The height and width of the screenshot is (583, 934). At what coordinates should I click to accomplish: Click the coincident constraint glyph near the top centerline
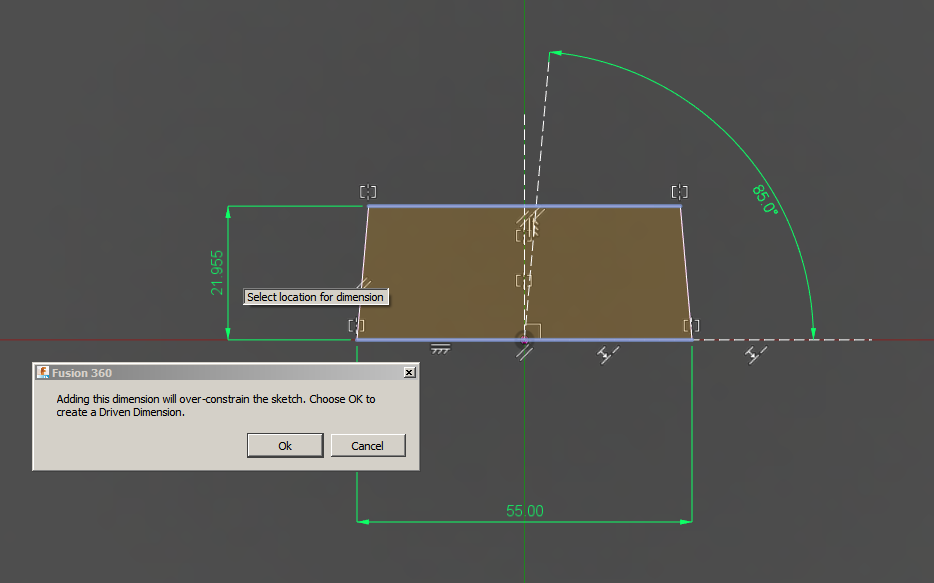(x=524, y=236)
